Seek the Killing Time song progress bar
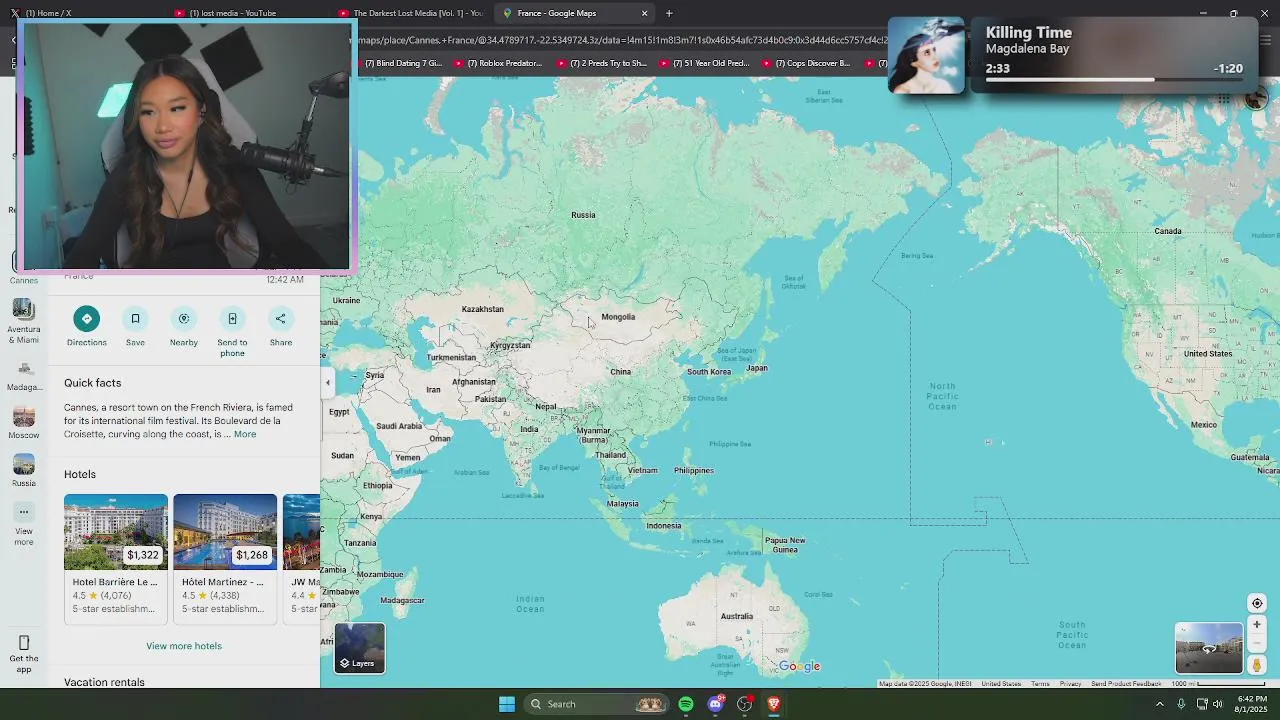The width and height of the screenshot is (1280, 720). (1114, 79)
